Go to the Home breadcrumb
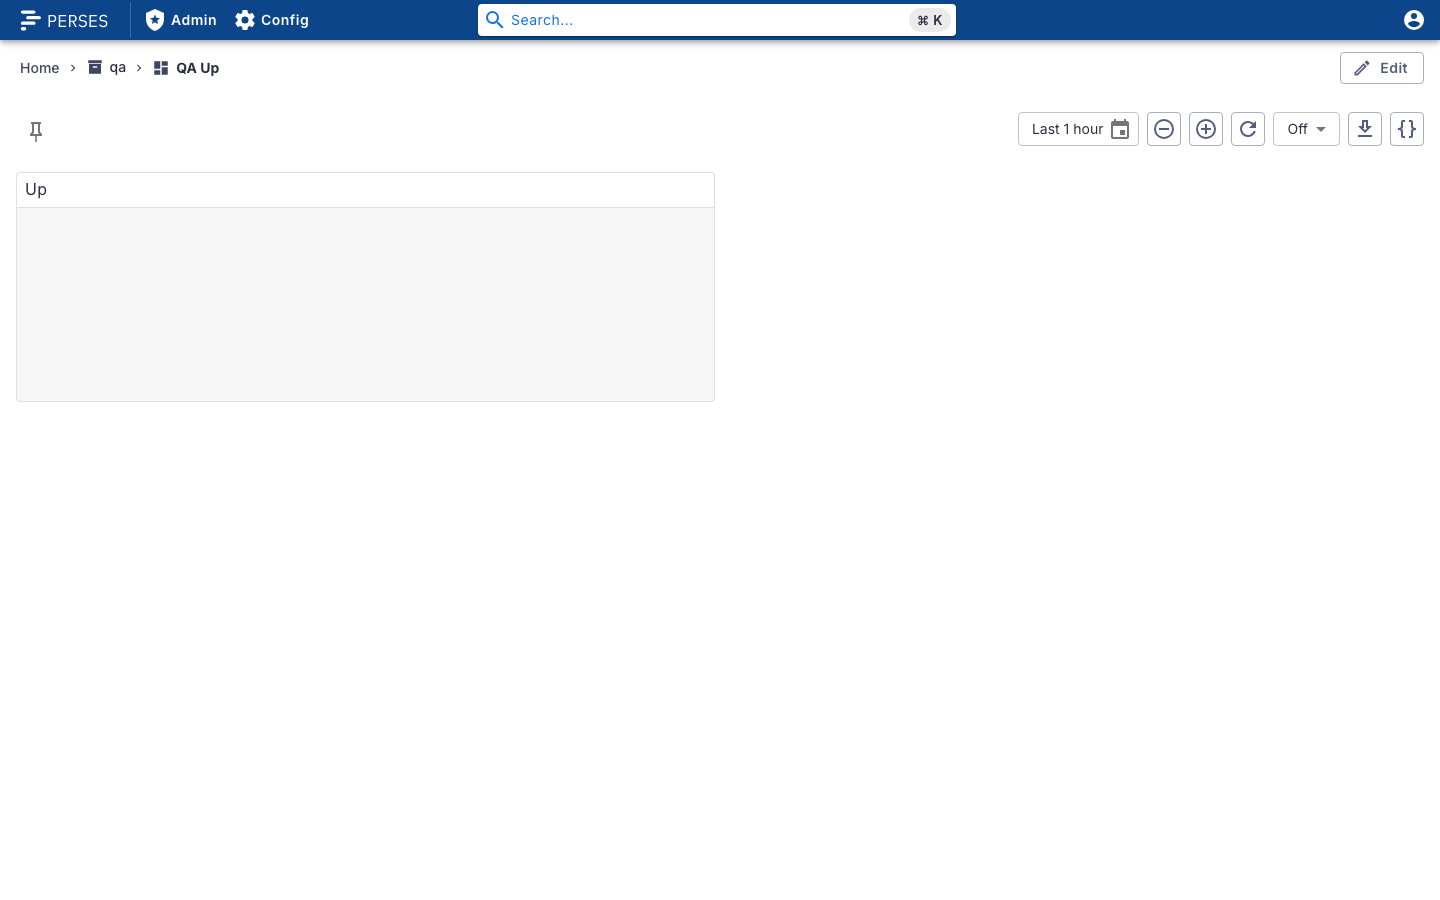1440x900 pixels. (40, 68)
